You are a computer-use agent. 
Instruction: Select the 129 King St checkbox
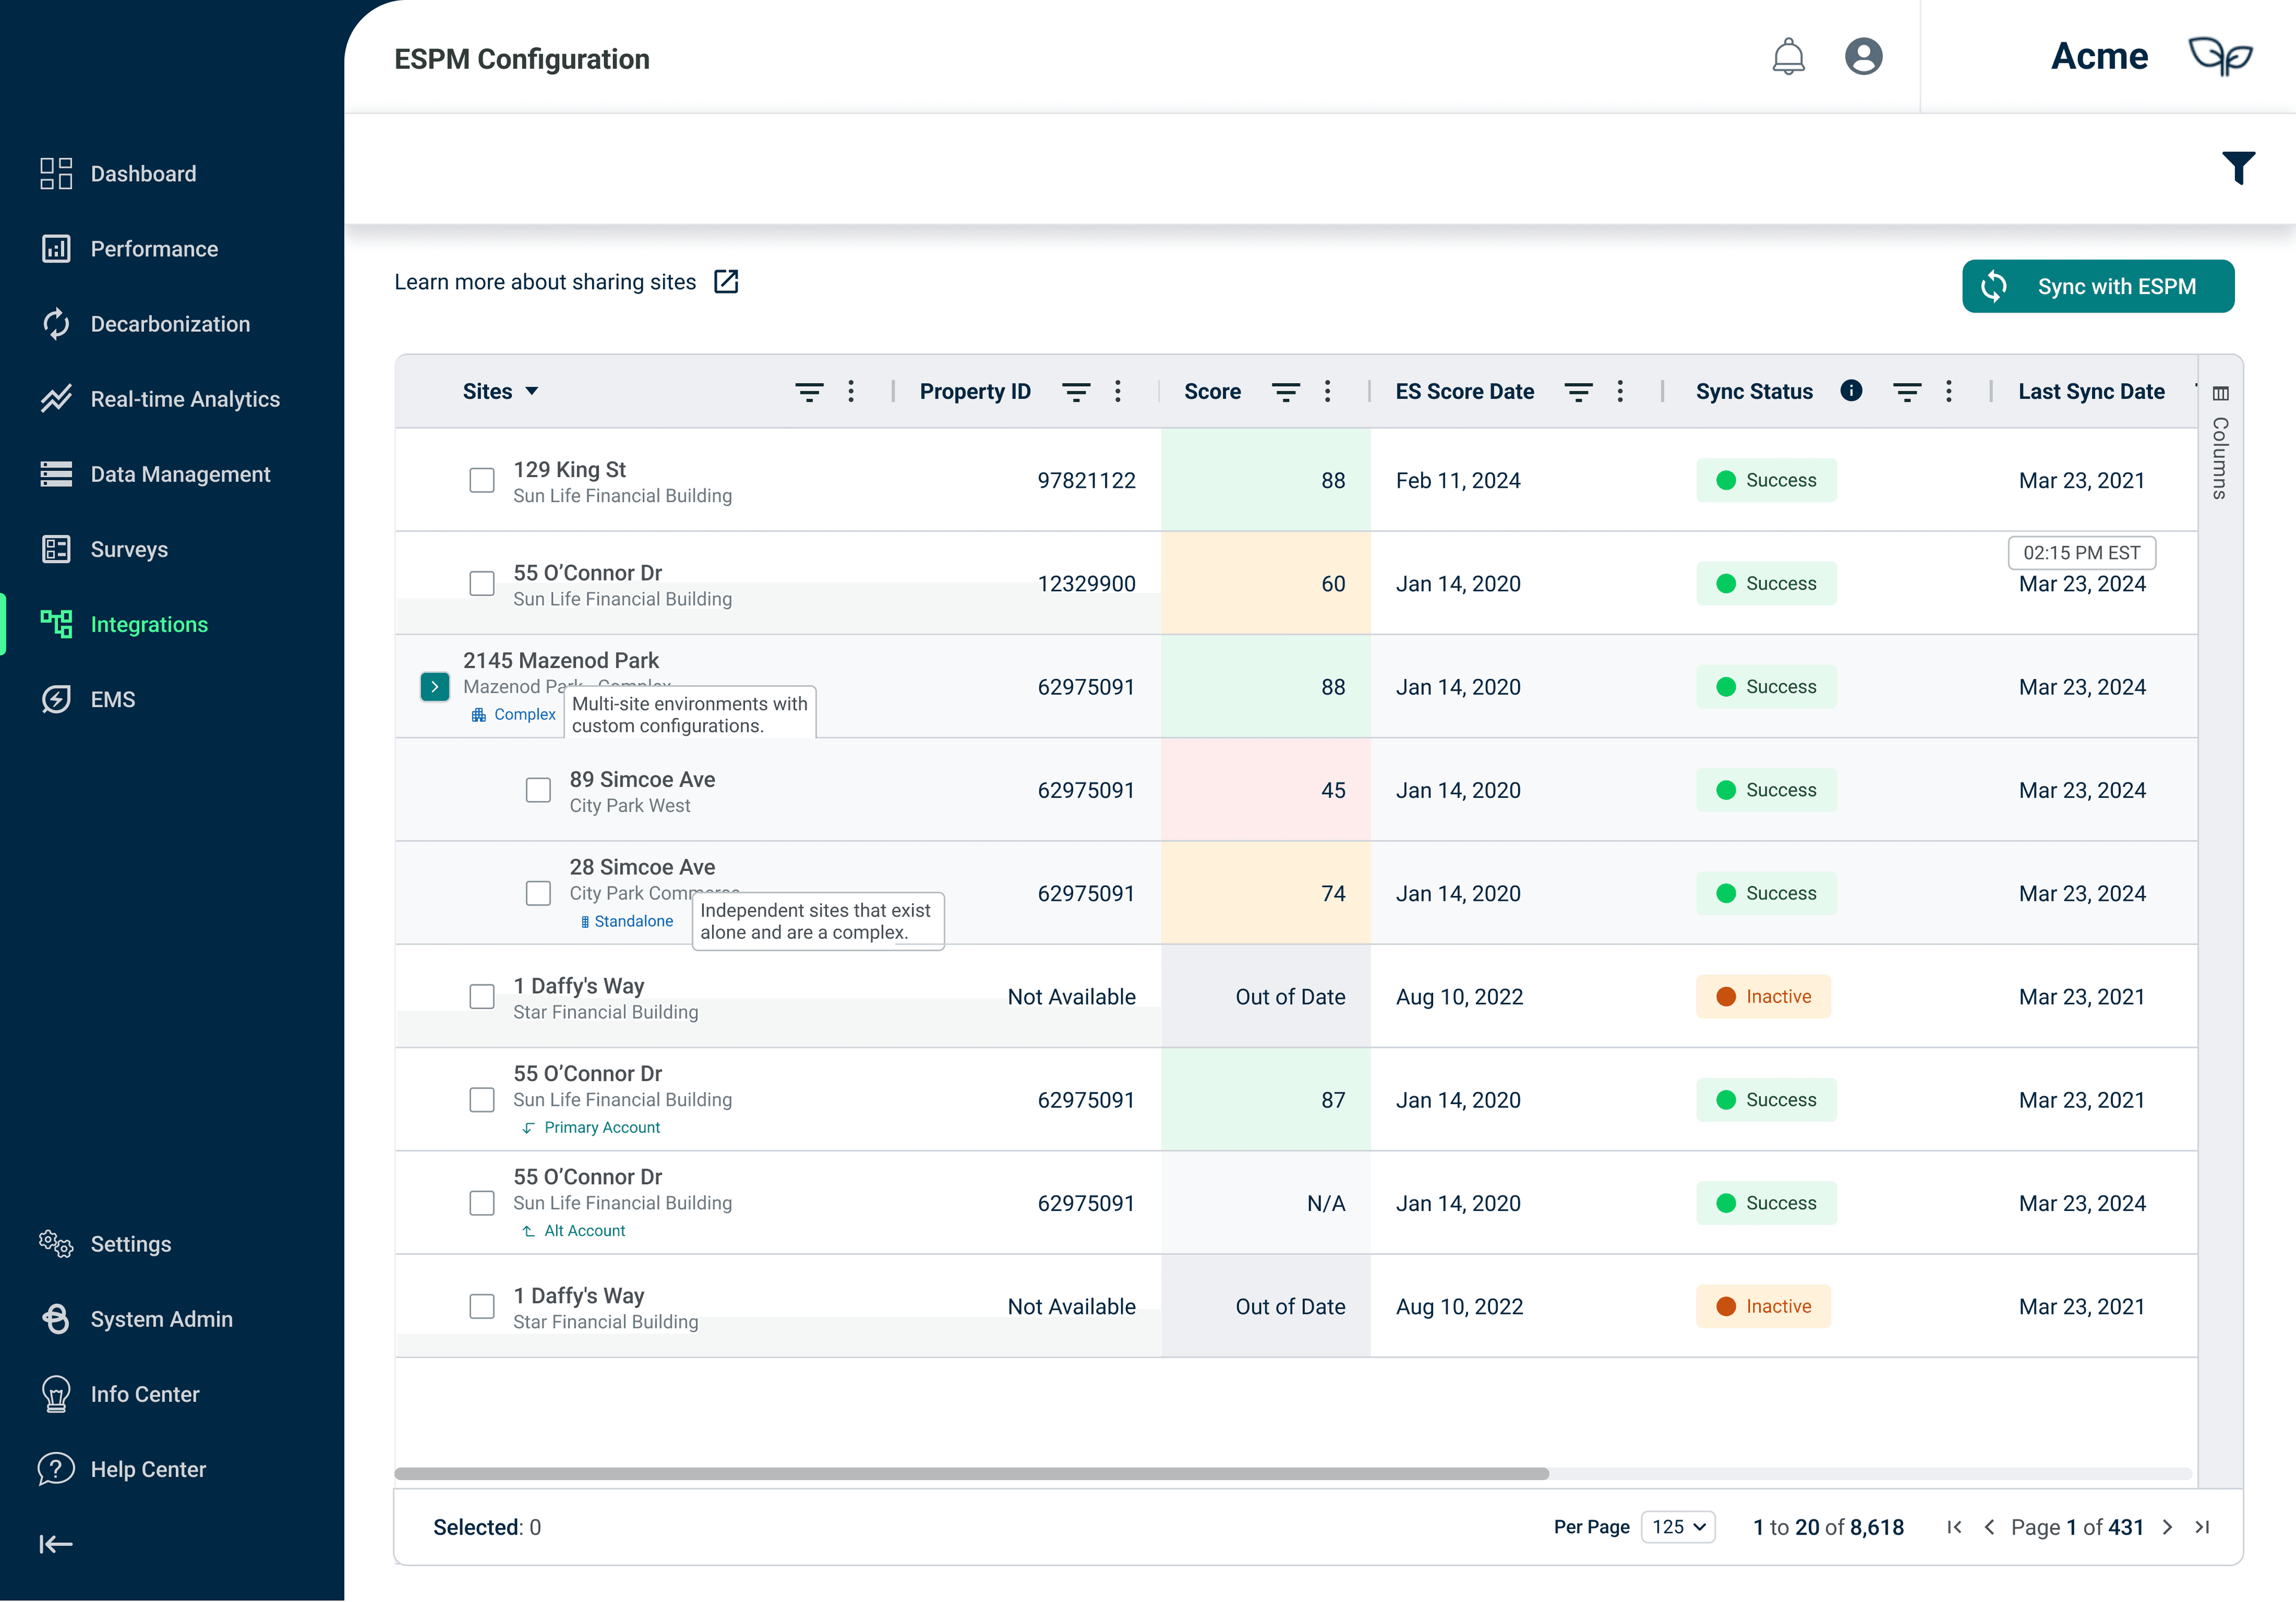(x=482, y=480)
